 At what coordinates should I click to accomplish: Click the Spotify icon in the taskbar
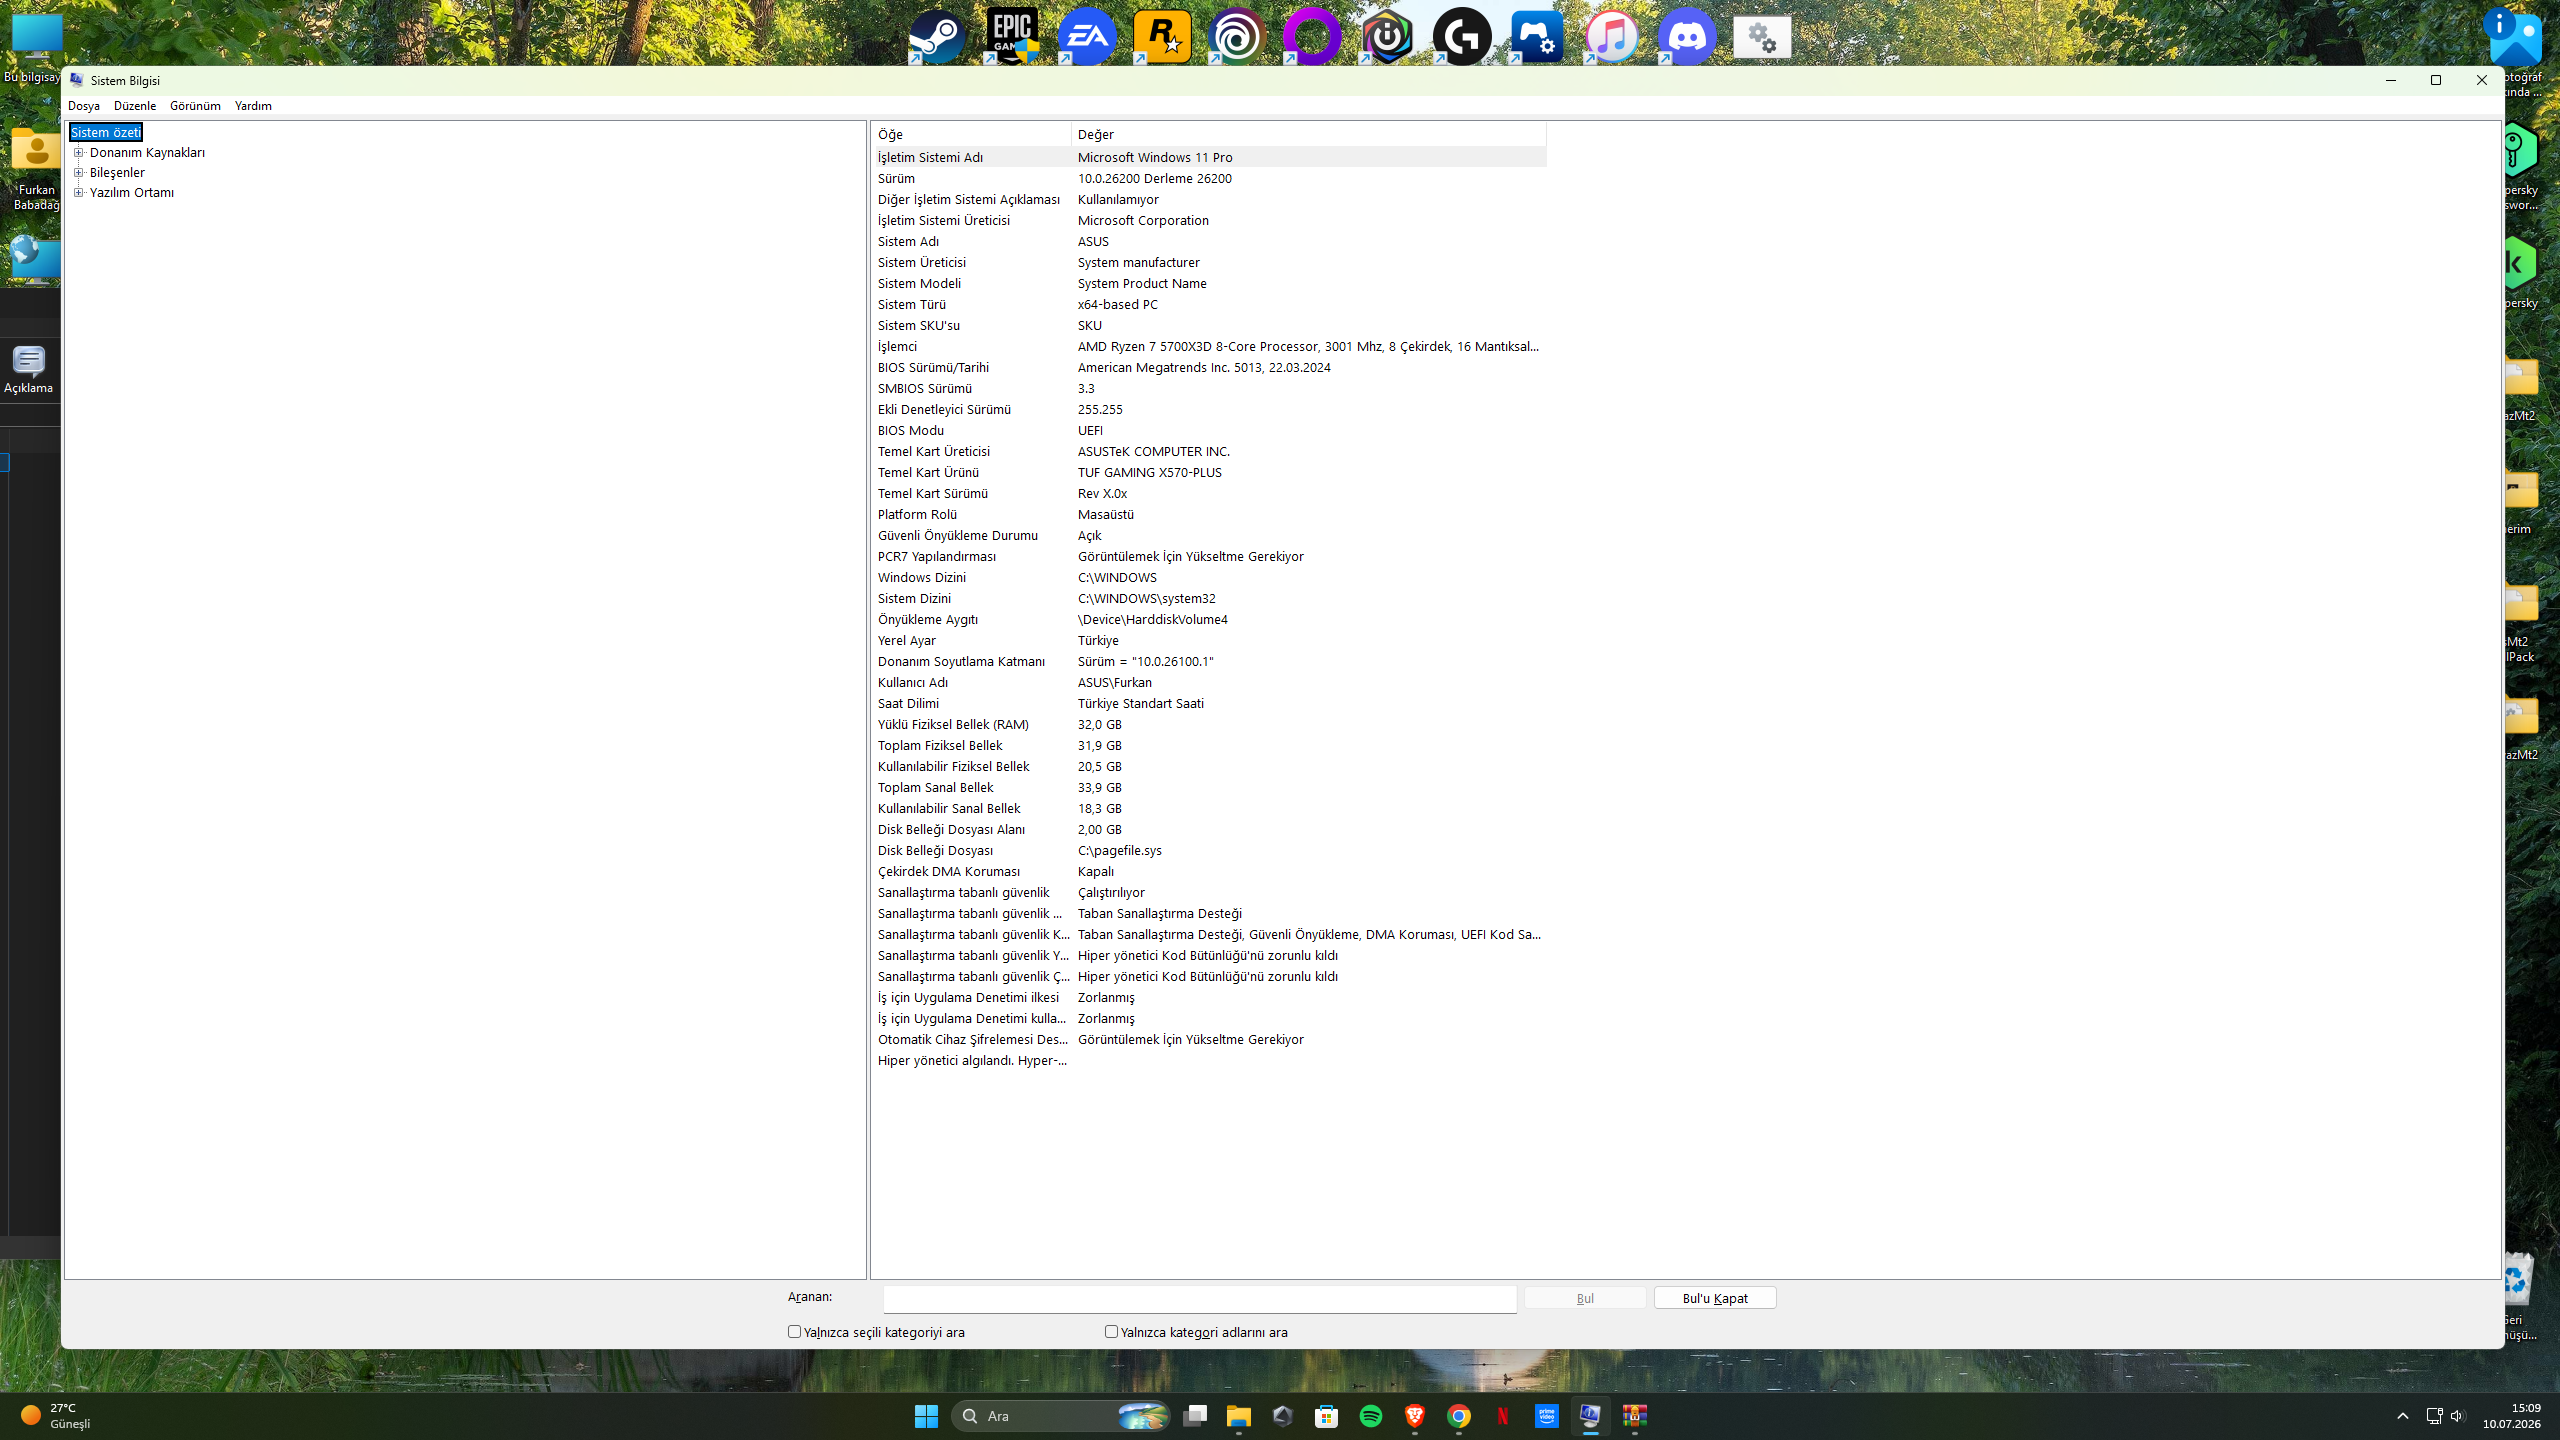pos(1371,1416)
